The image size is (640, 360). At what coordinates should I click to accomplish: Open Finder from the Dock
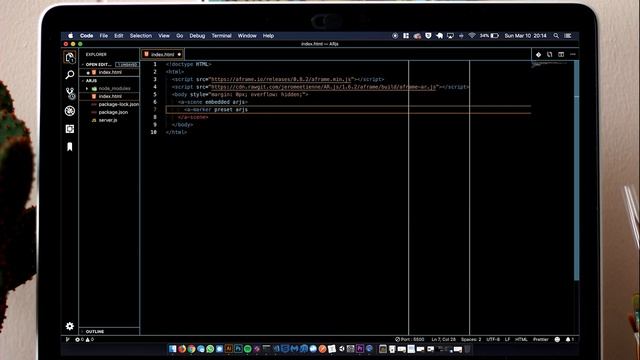click(x=173, y=349)
